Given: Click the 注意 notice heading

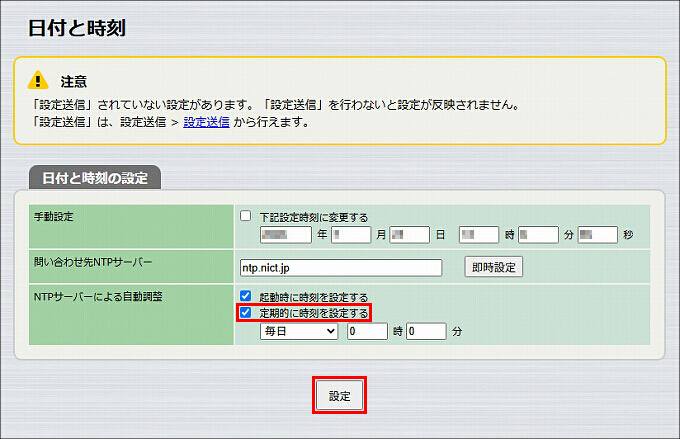Looking at the screenshot, I should [74, 82].
